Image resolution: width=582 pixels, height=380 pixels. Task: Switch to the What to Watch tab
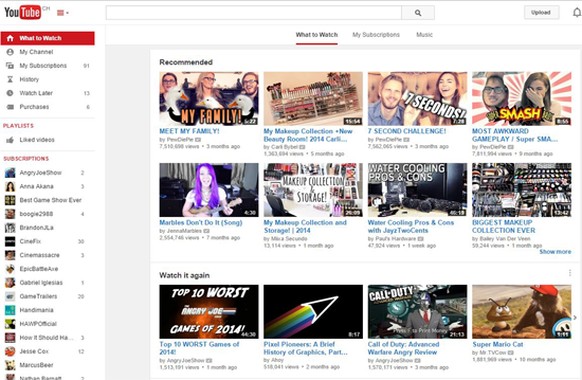[317, 35]
